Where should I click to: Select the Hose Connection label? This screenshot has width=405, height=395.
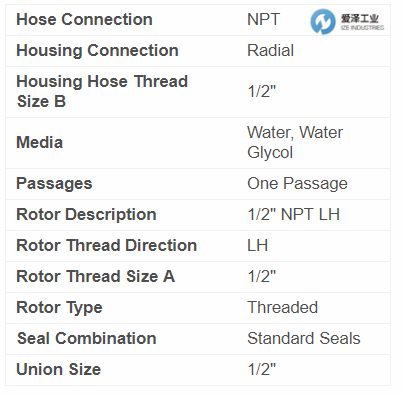pos(84,19)
